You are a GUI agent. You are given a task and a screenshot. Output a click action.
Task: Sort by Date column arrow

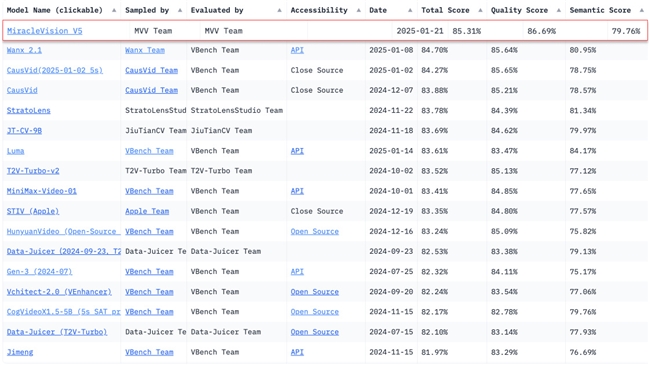410,10
